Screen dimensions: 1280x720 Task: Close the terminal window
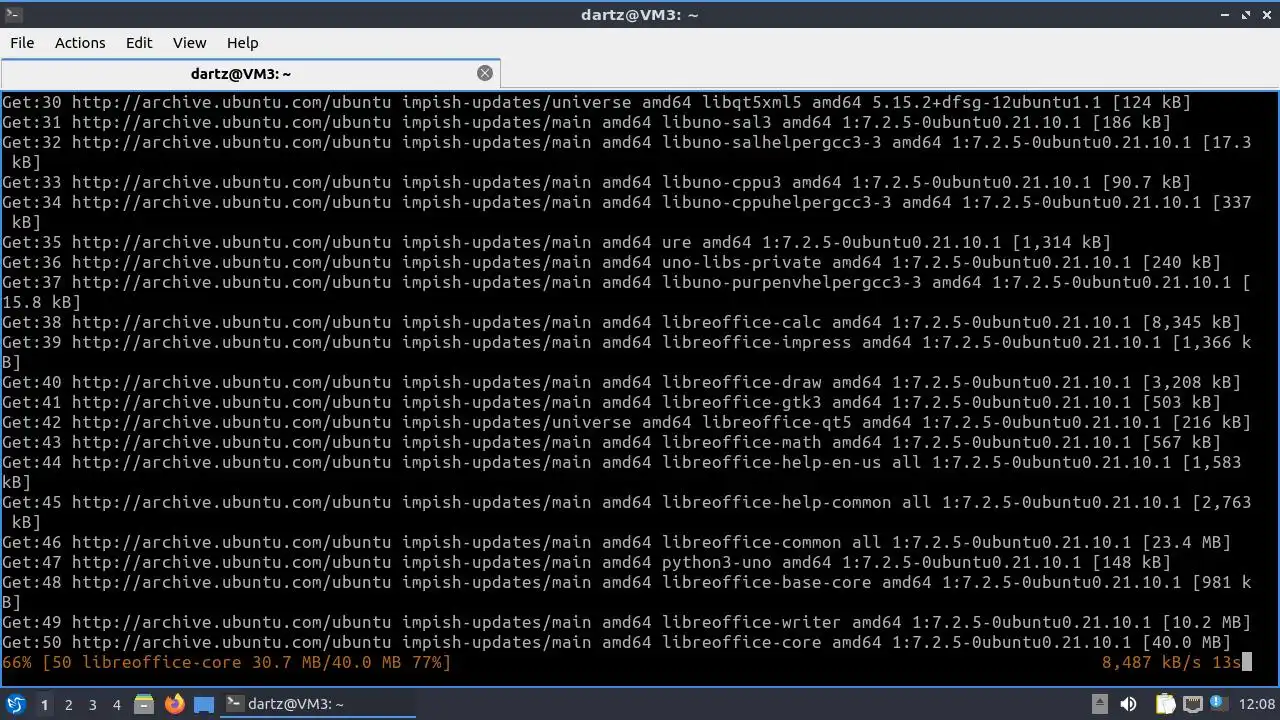(1266, 14)
